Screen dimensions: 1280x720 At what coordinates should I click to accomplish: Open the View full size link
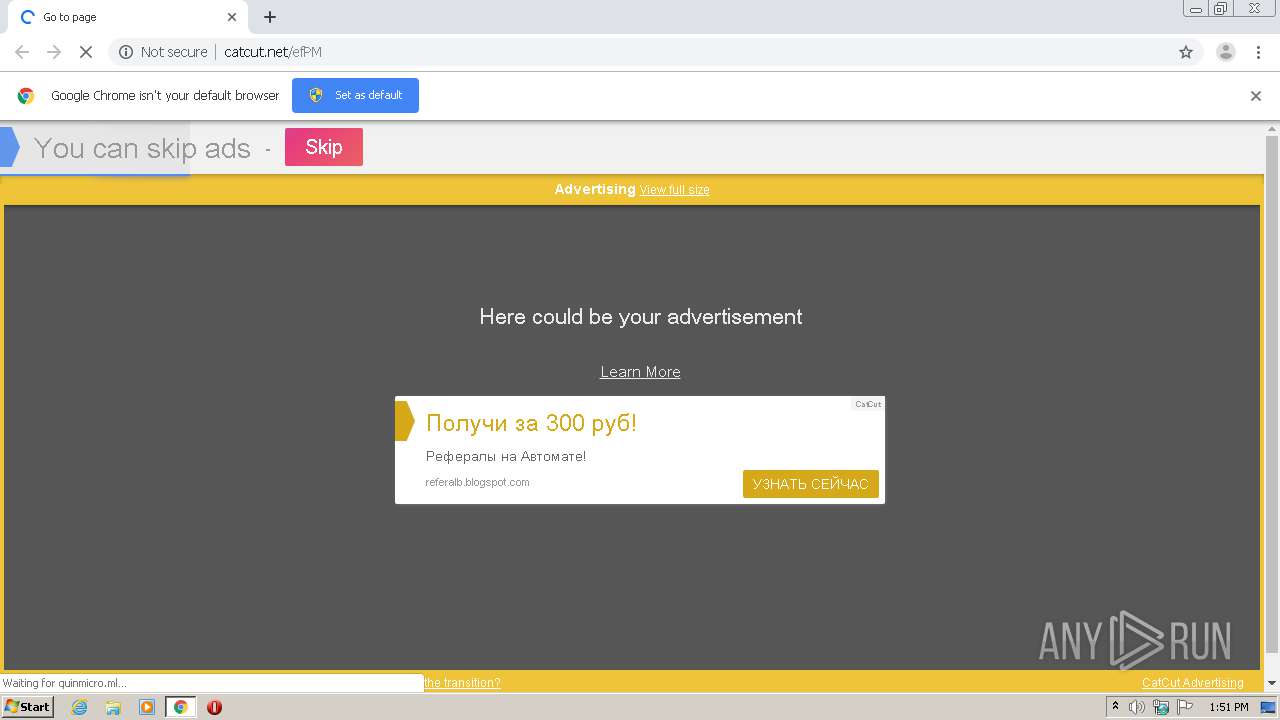click(675, 190)
